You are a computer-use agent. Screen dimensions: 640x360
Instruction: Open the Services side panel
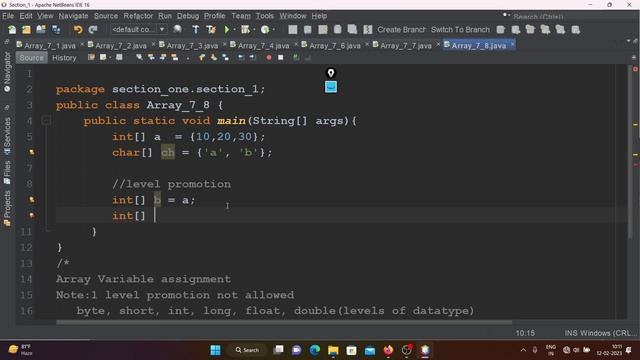coord(7,136)
